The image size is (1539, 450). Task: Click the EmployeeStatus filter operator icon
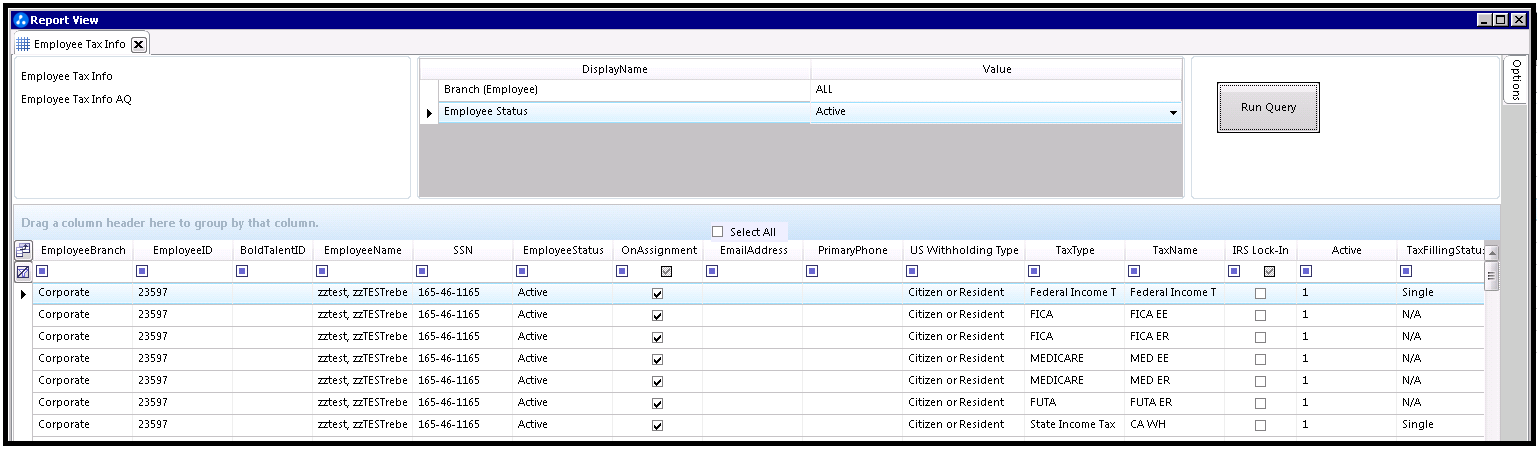click(522, 271)
